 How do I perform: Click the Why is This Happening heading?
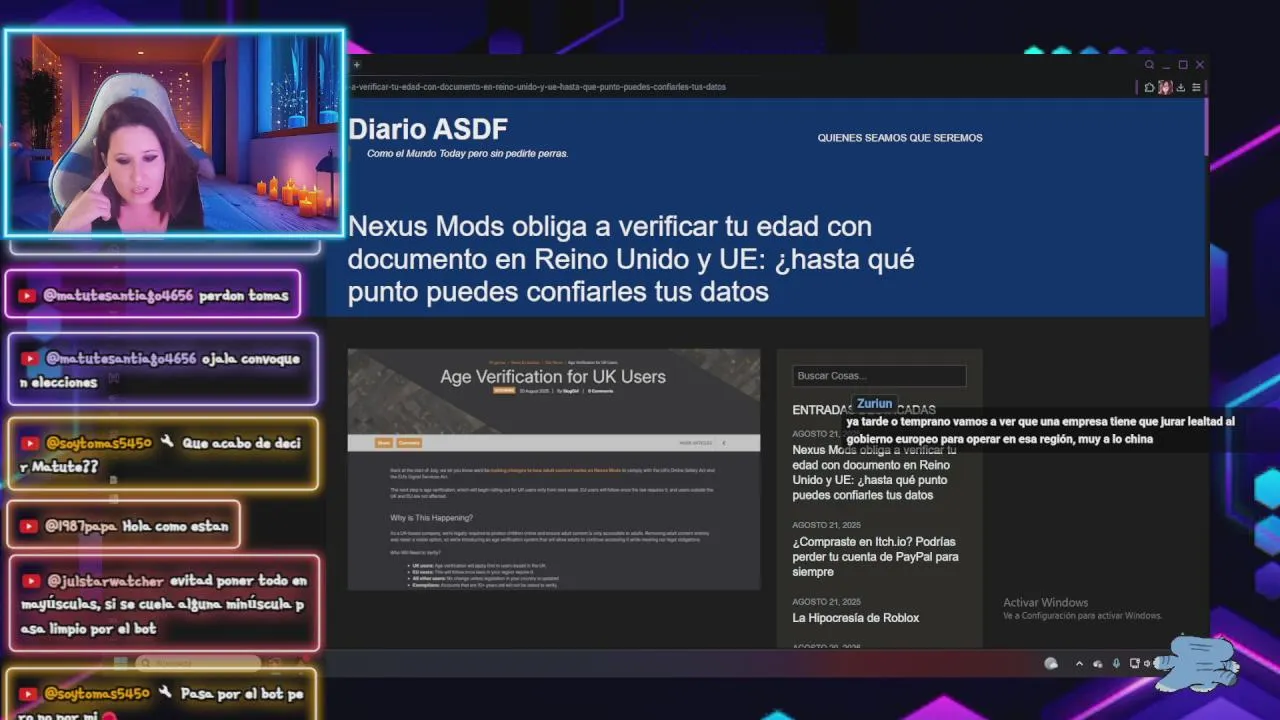point(432,518)
